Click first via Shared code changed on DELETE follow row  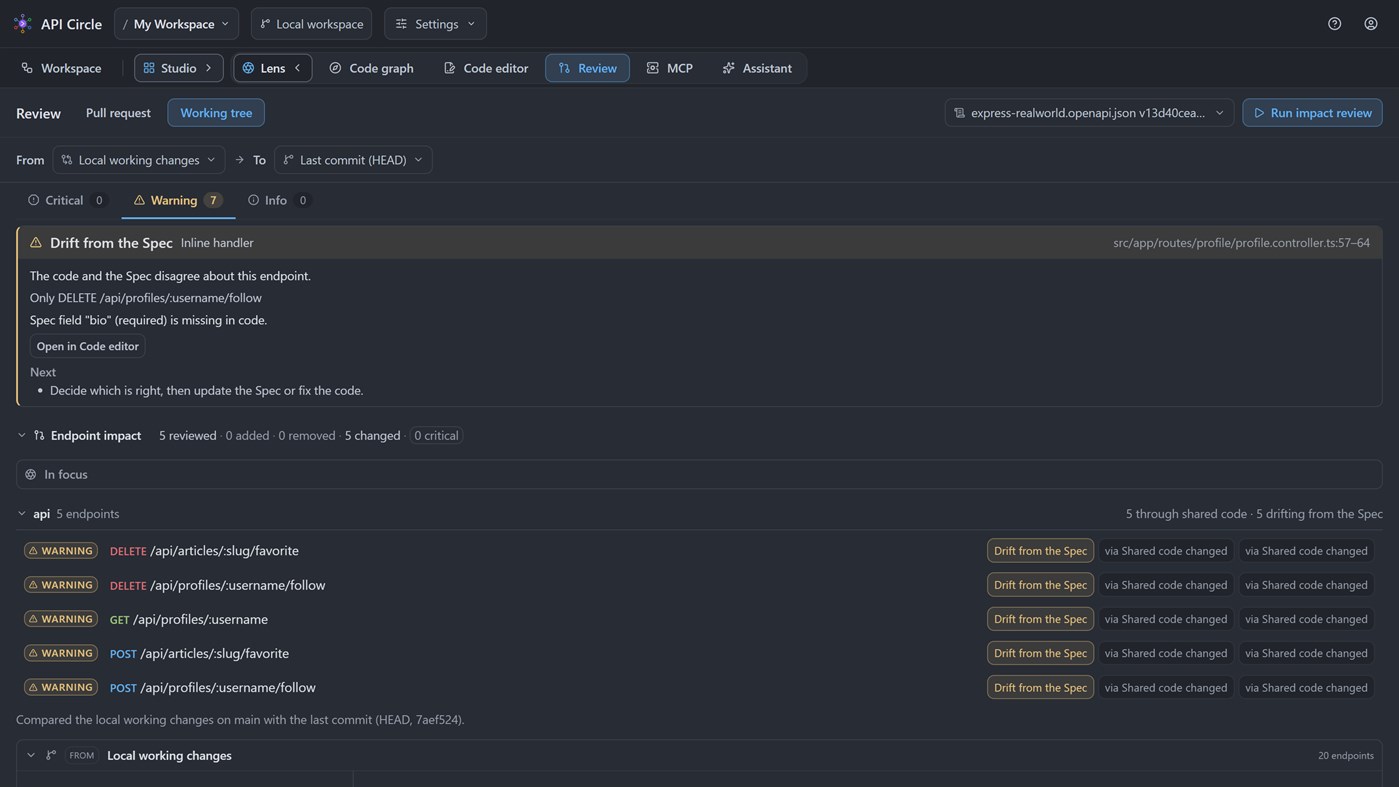point(1165,585)
